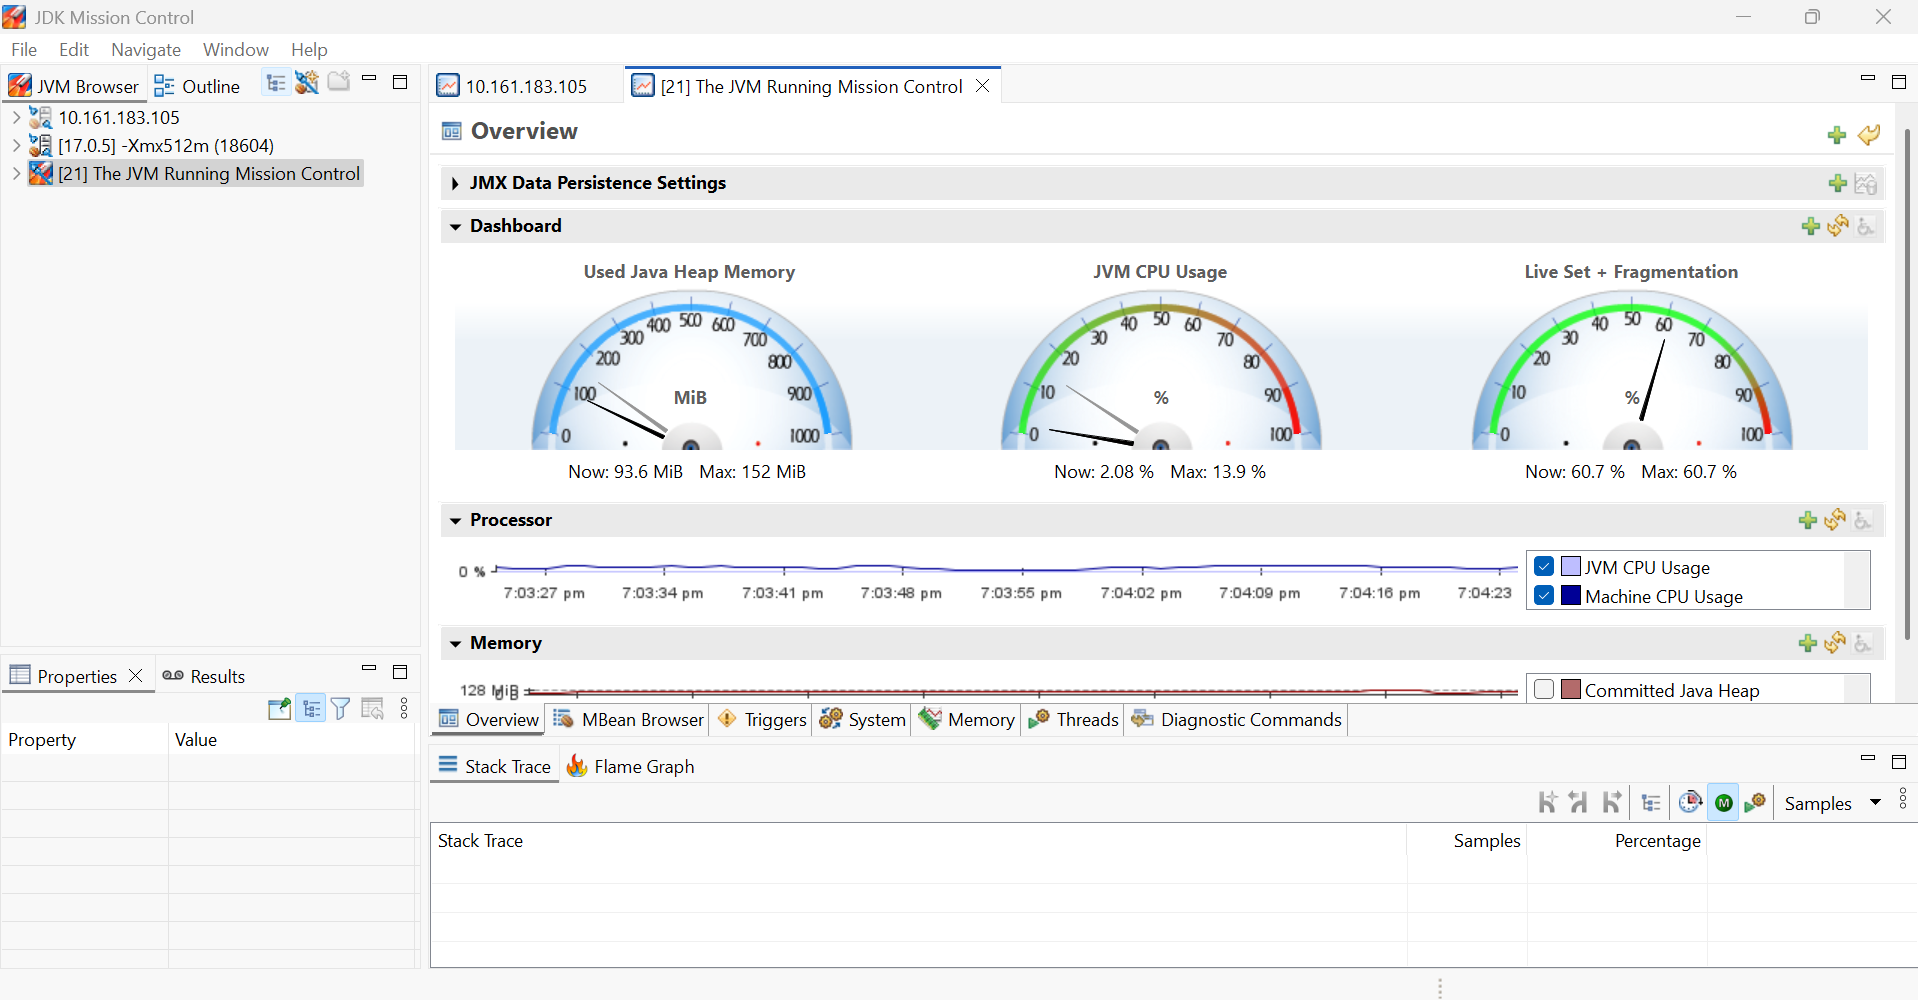Uncheck the JVM CPU Usage checkbox
Screen dimensions: 1918x1000
click(1544, 567)
